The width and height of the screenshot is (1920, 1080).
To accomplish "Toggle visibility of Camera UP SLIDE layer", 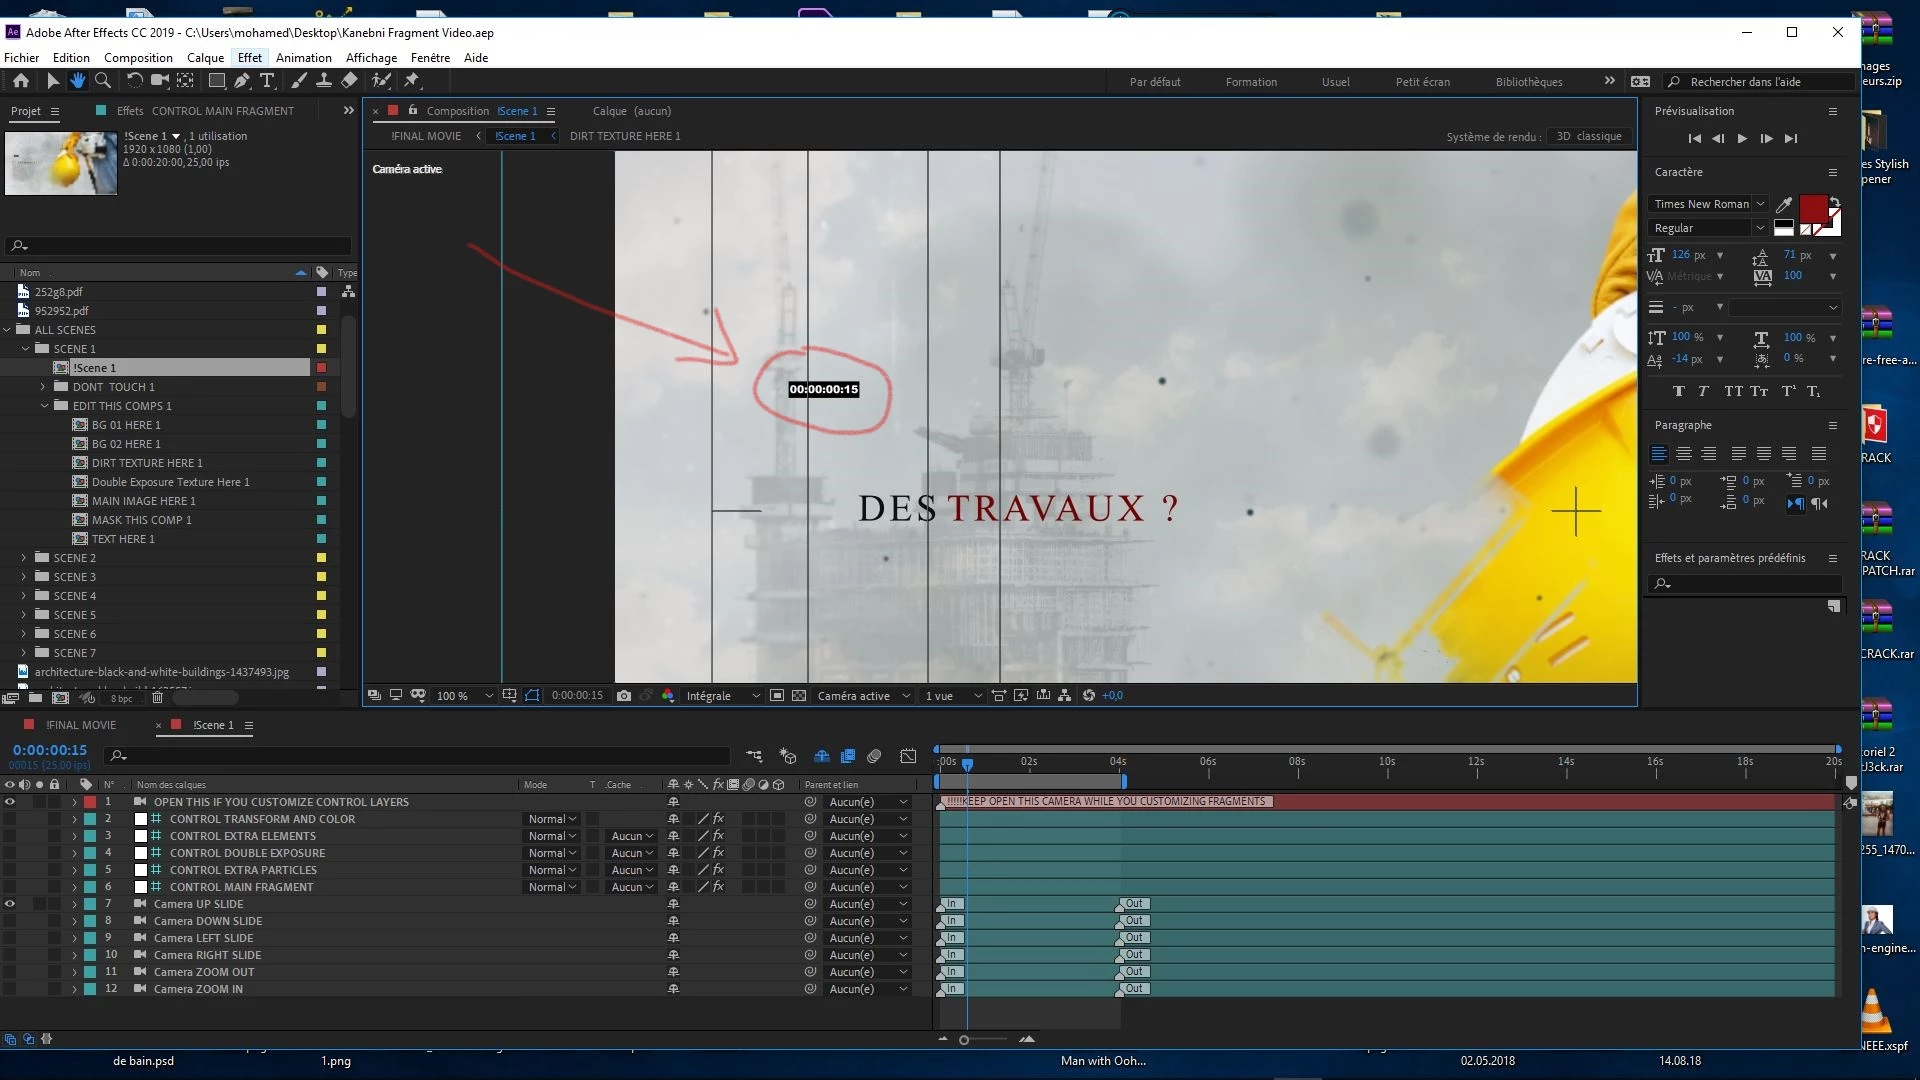I will coord(10,904).
